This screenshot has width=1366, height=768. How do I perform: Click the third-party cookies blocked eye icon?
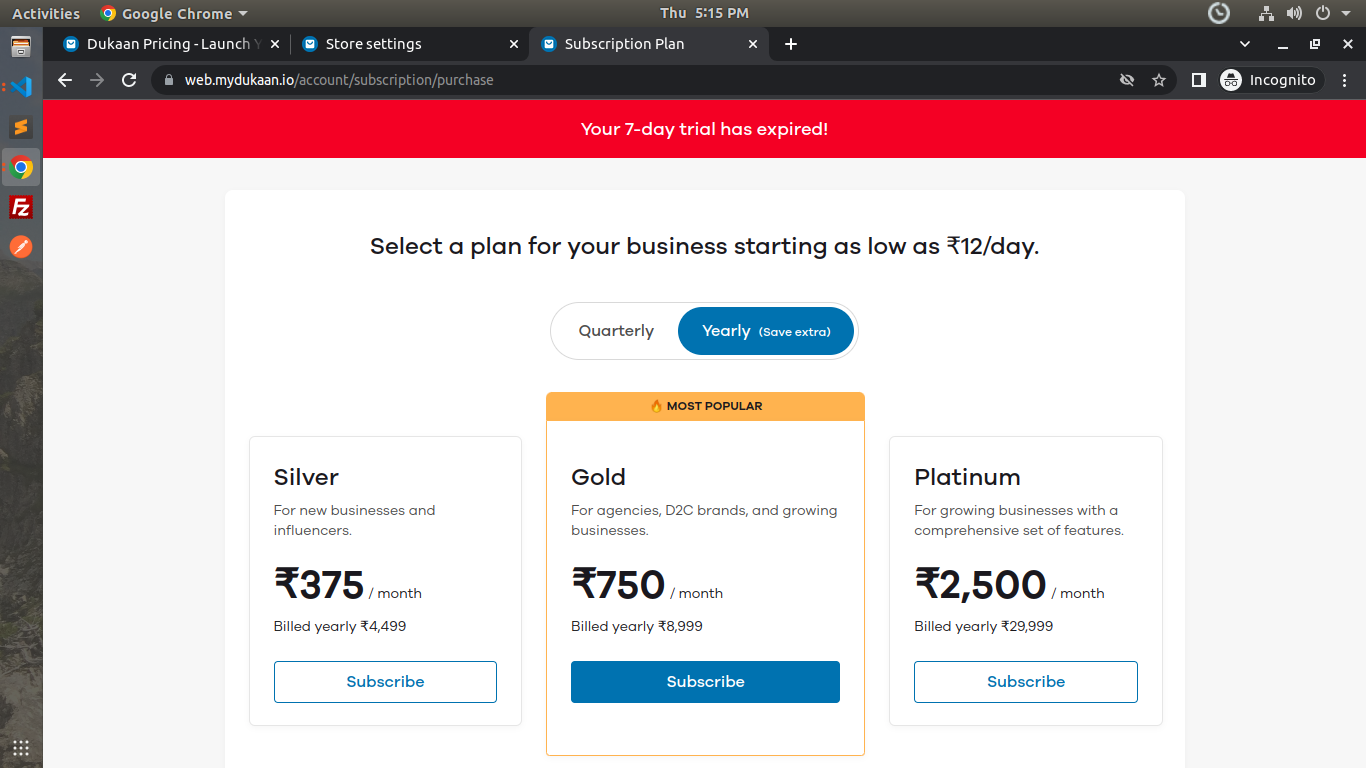pos(1127,80)
